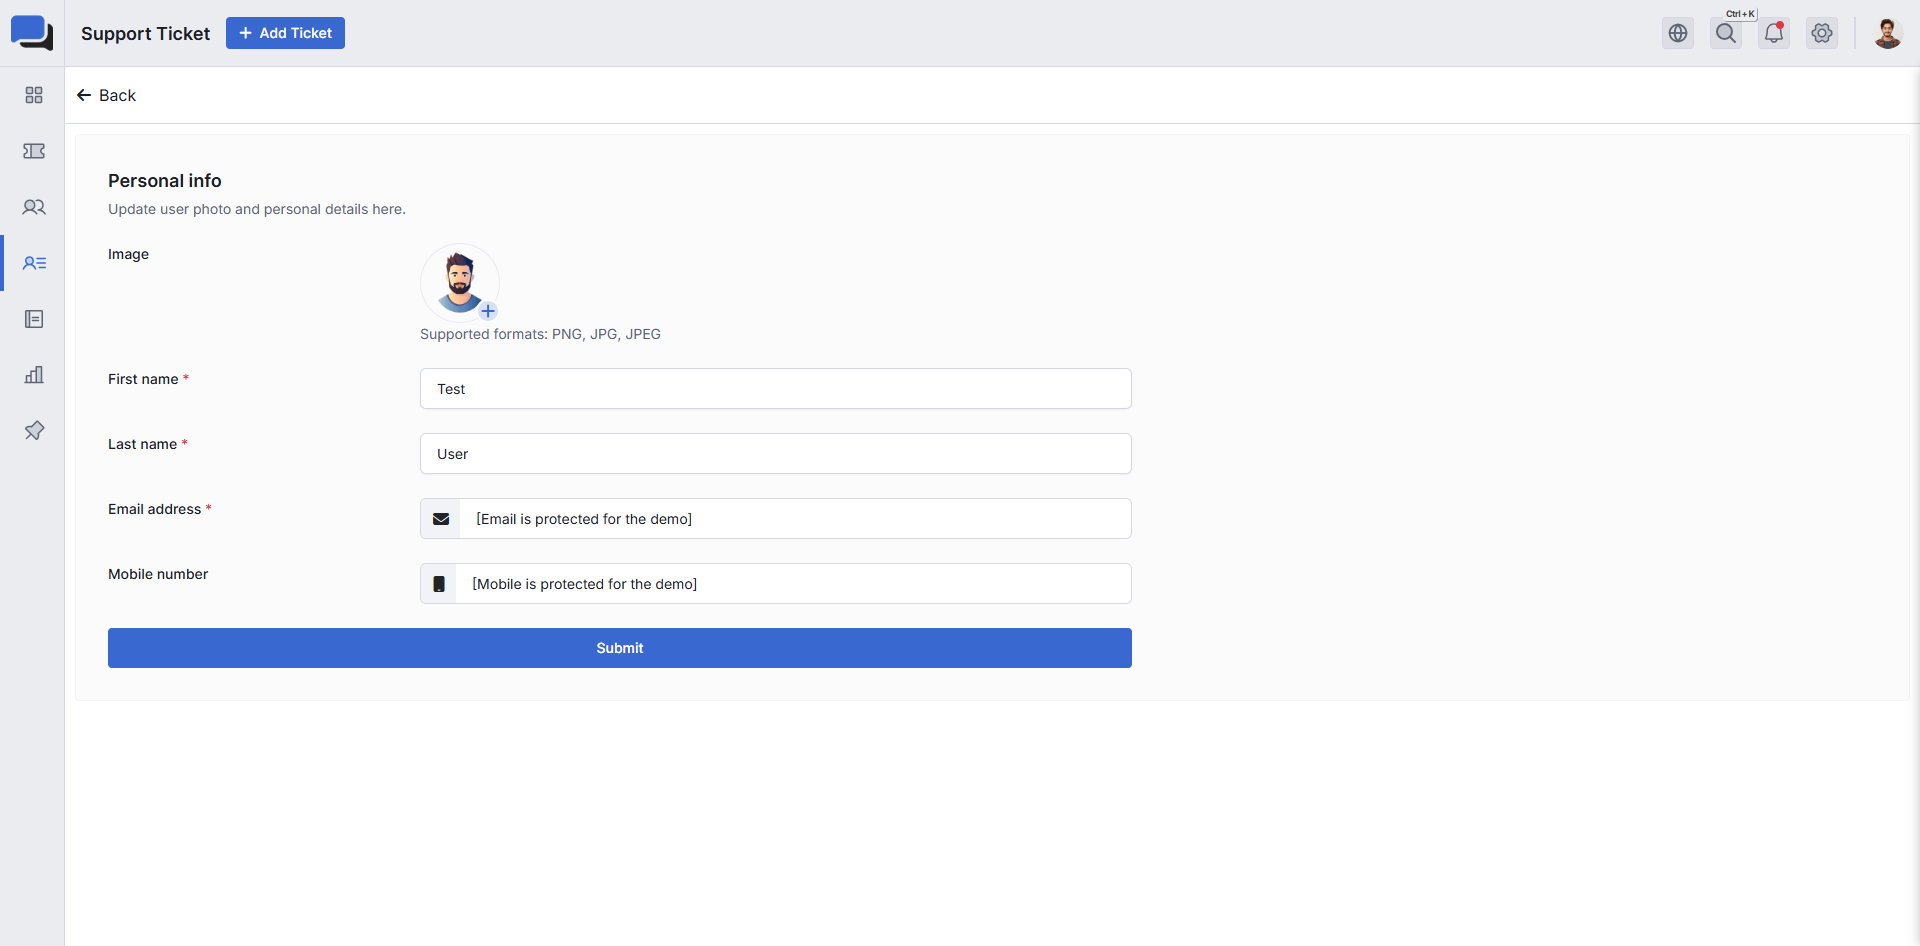This screenshot has height=946, width=1920.
Task: Click the Add Ticket button
Action: click(x=285, y=33)
